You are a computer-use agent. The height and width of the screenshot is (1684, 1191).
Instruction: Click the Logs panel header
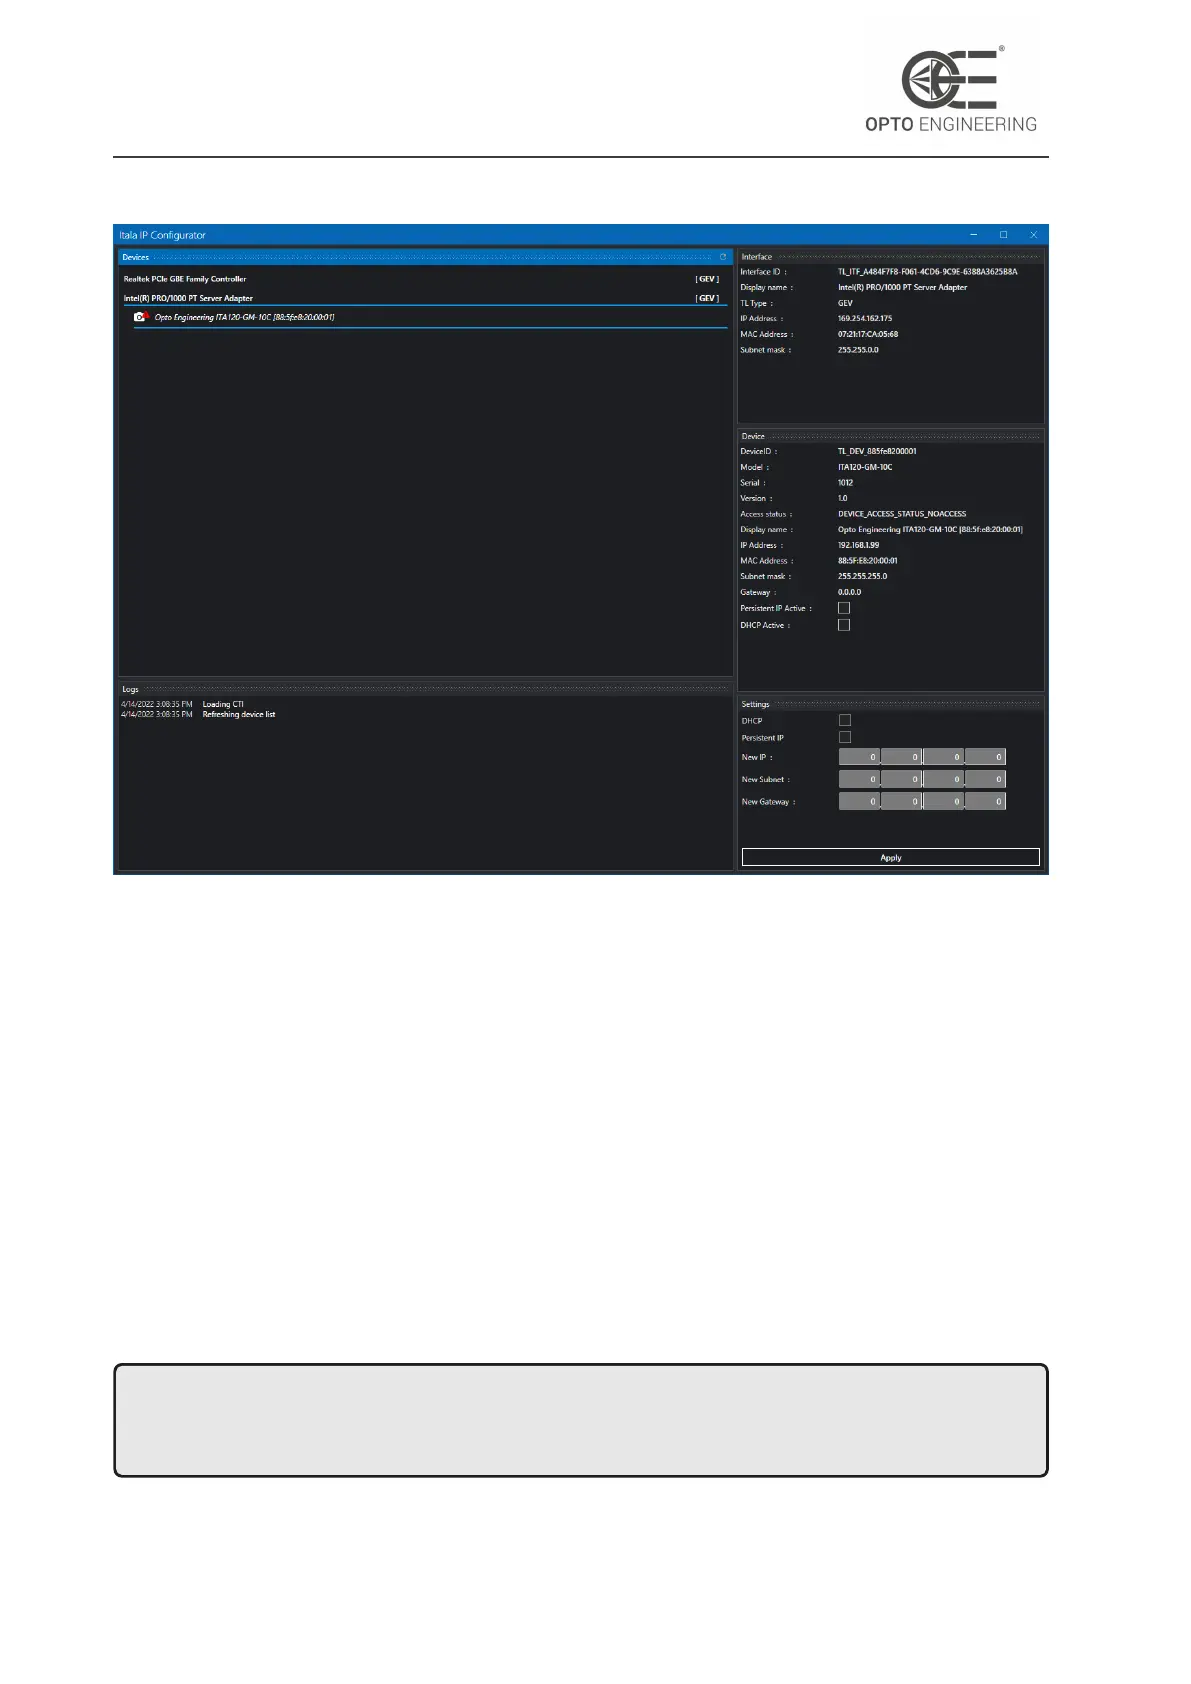coord(425,689)
